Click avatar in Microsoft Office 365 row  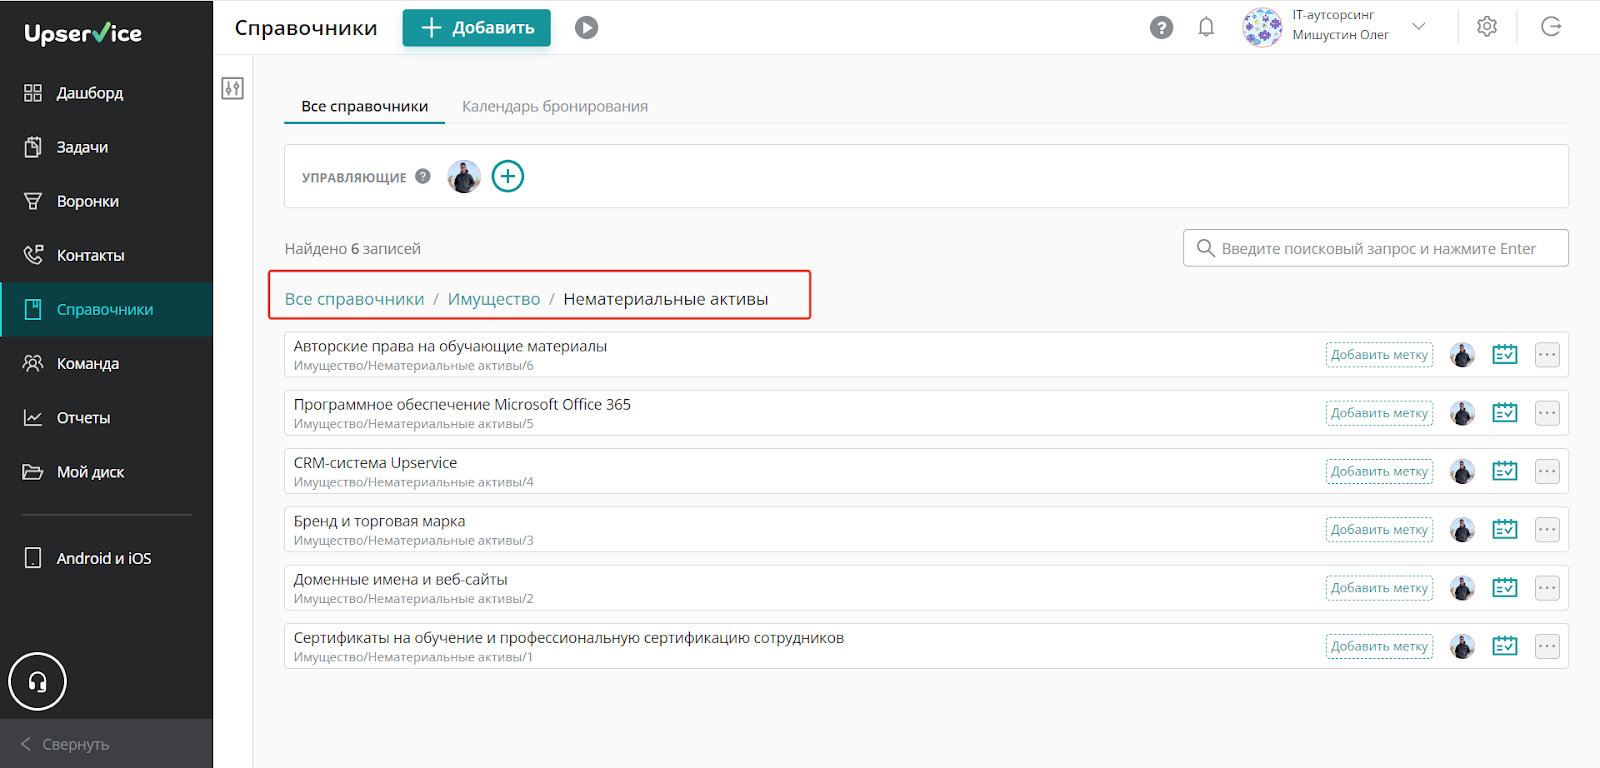click(x=1462, y=413)
